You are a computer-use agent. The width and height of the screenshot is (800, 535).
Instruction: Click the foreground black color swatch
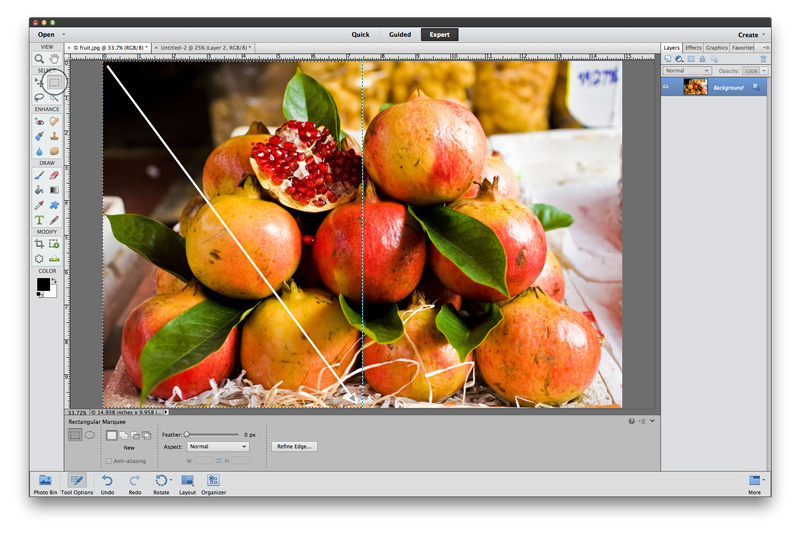coord(43,284)
